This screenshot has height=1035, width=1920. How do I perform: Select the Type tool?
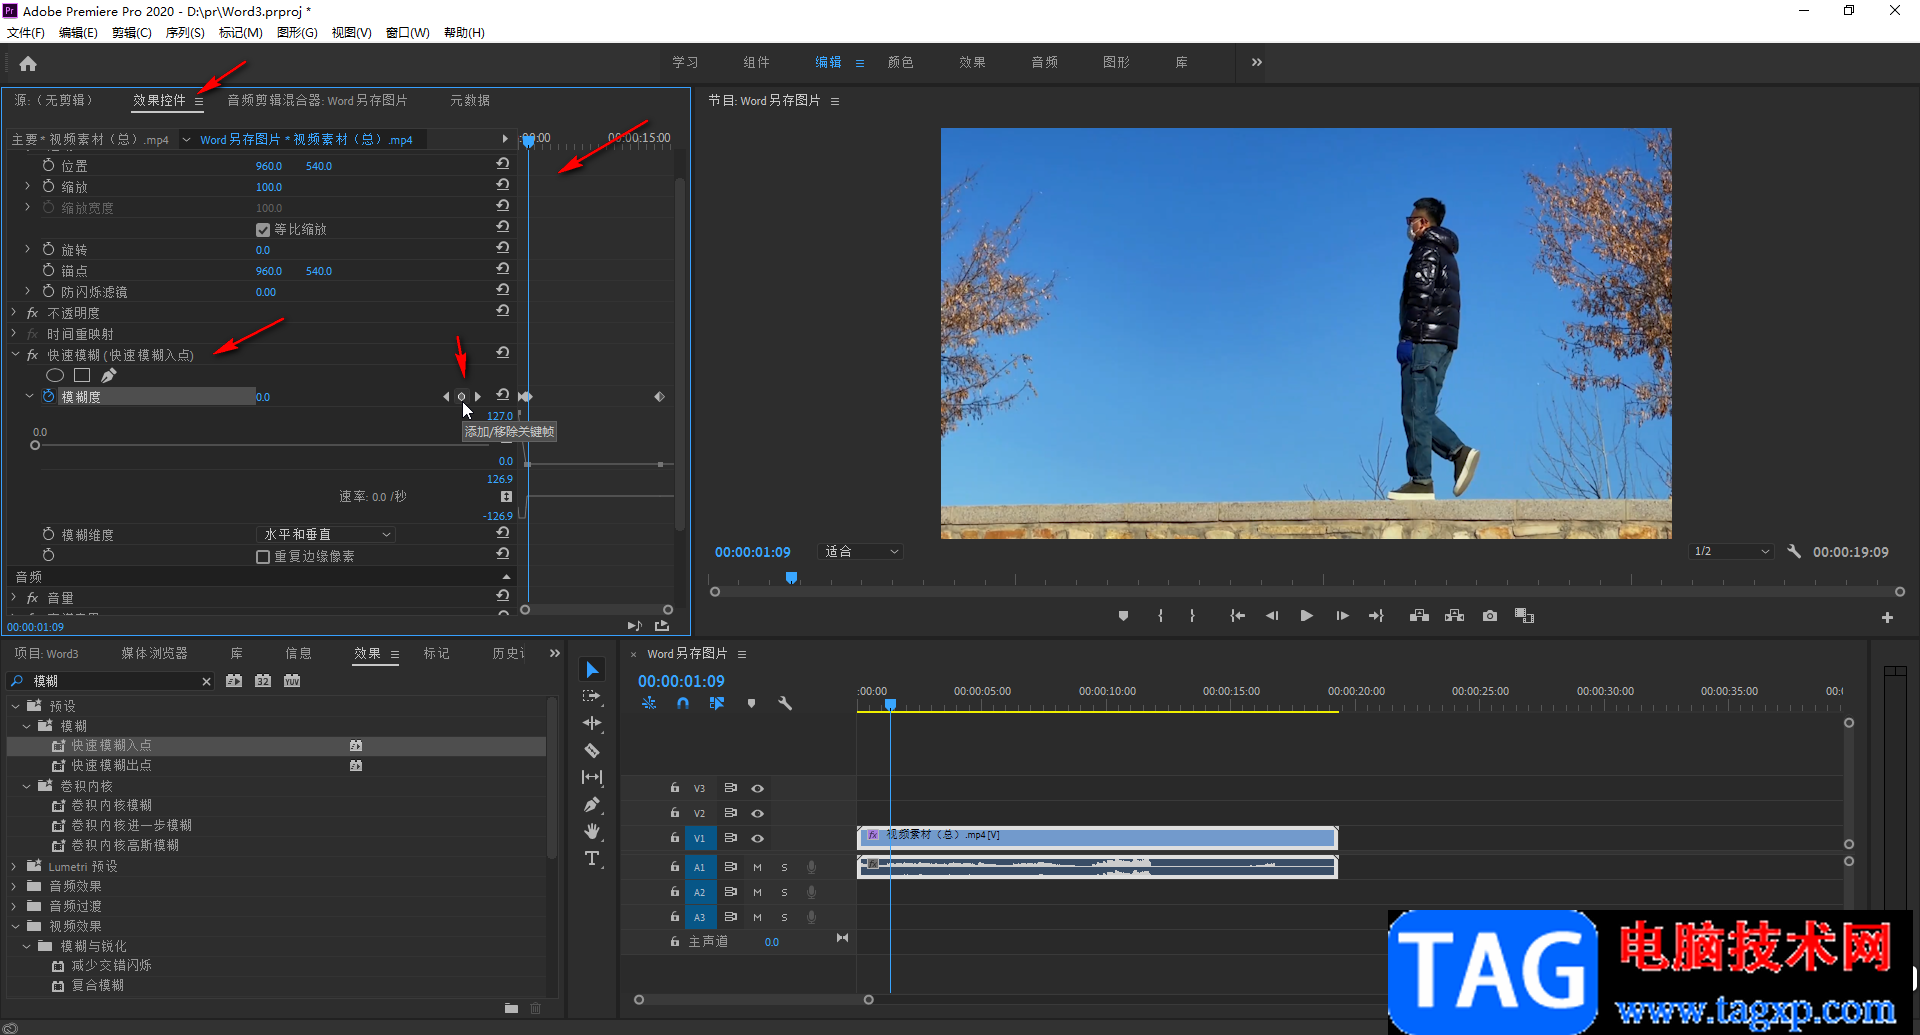pos(592,859)
